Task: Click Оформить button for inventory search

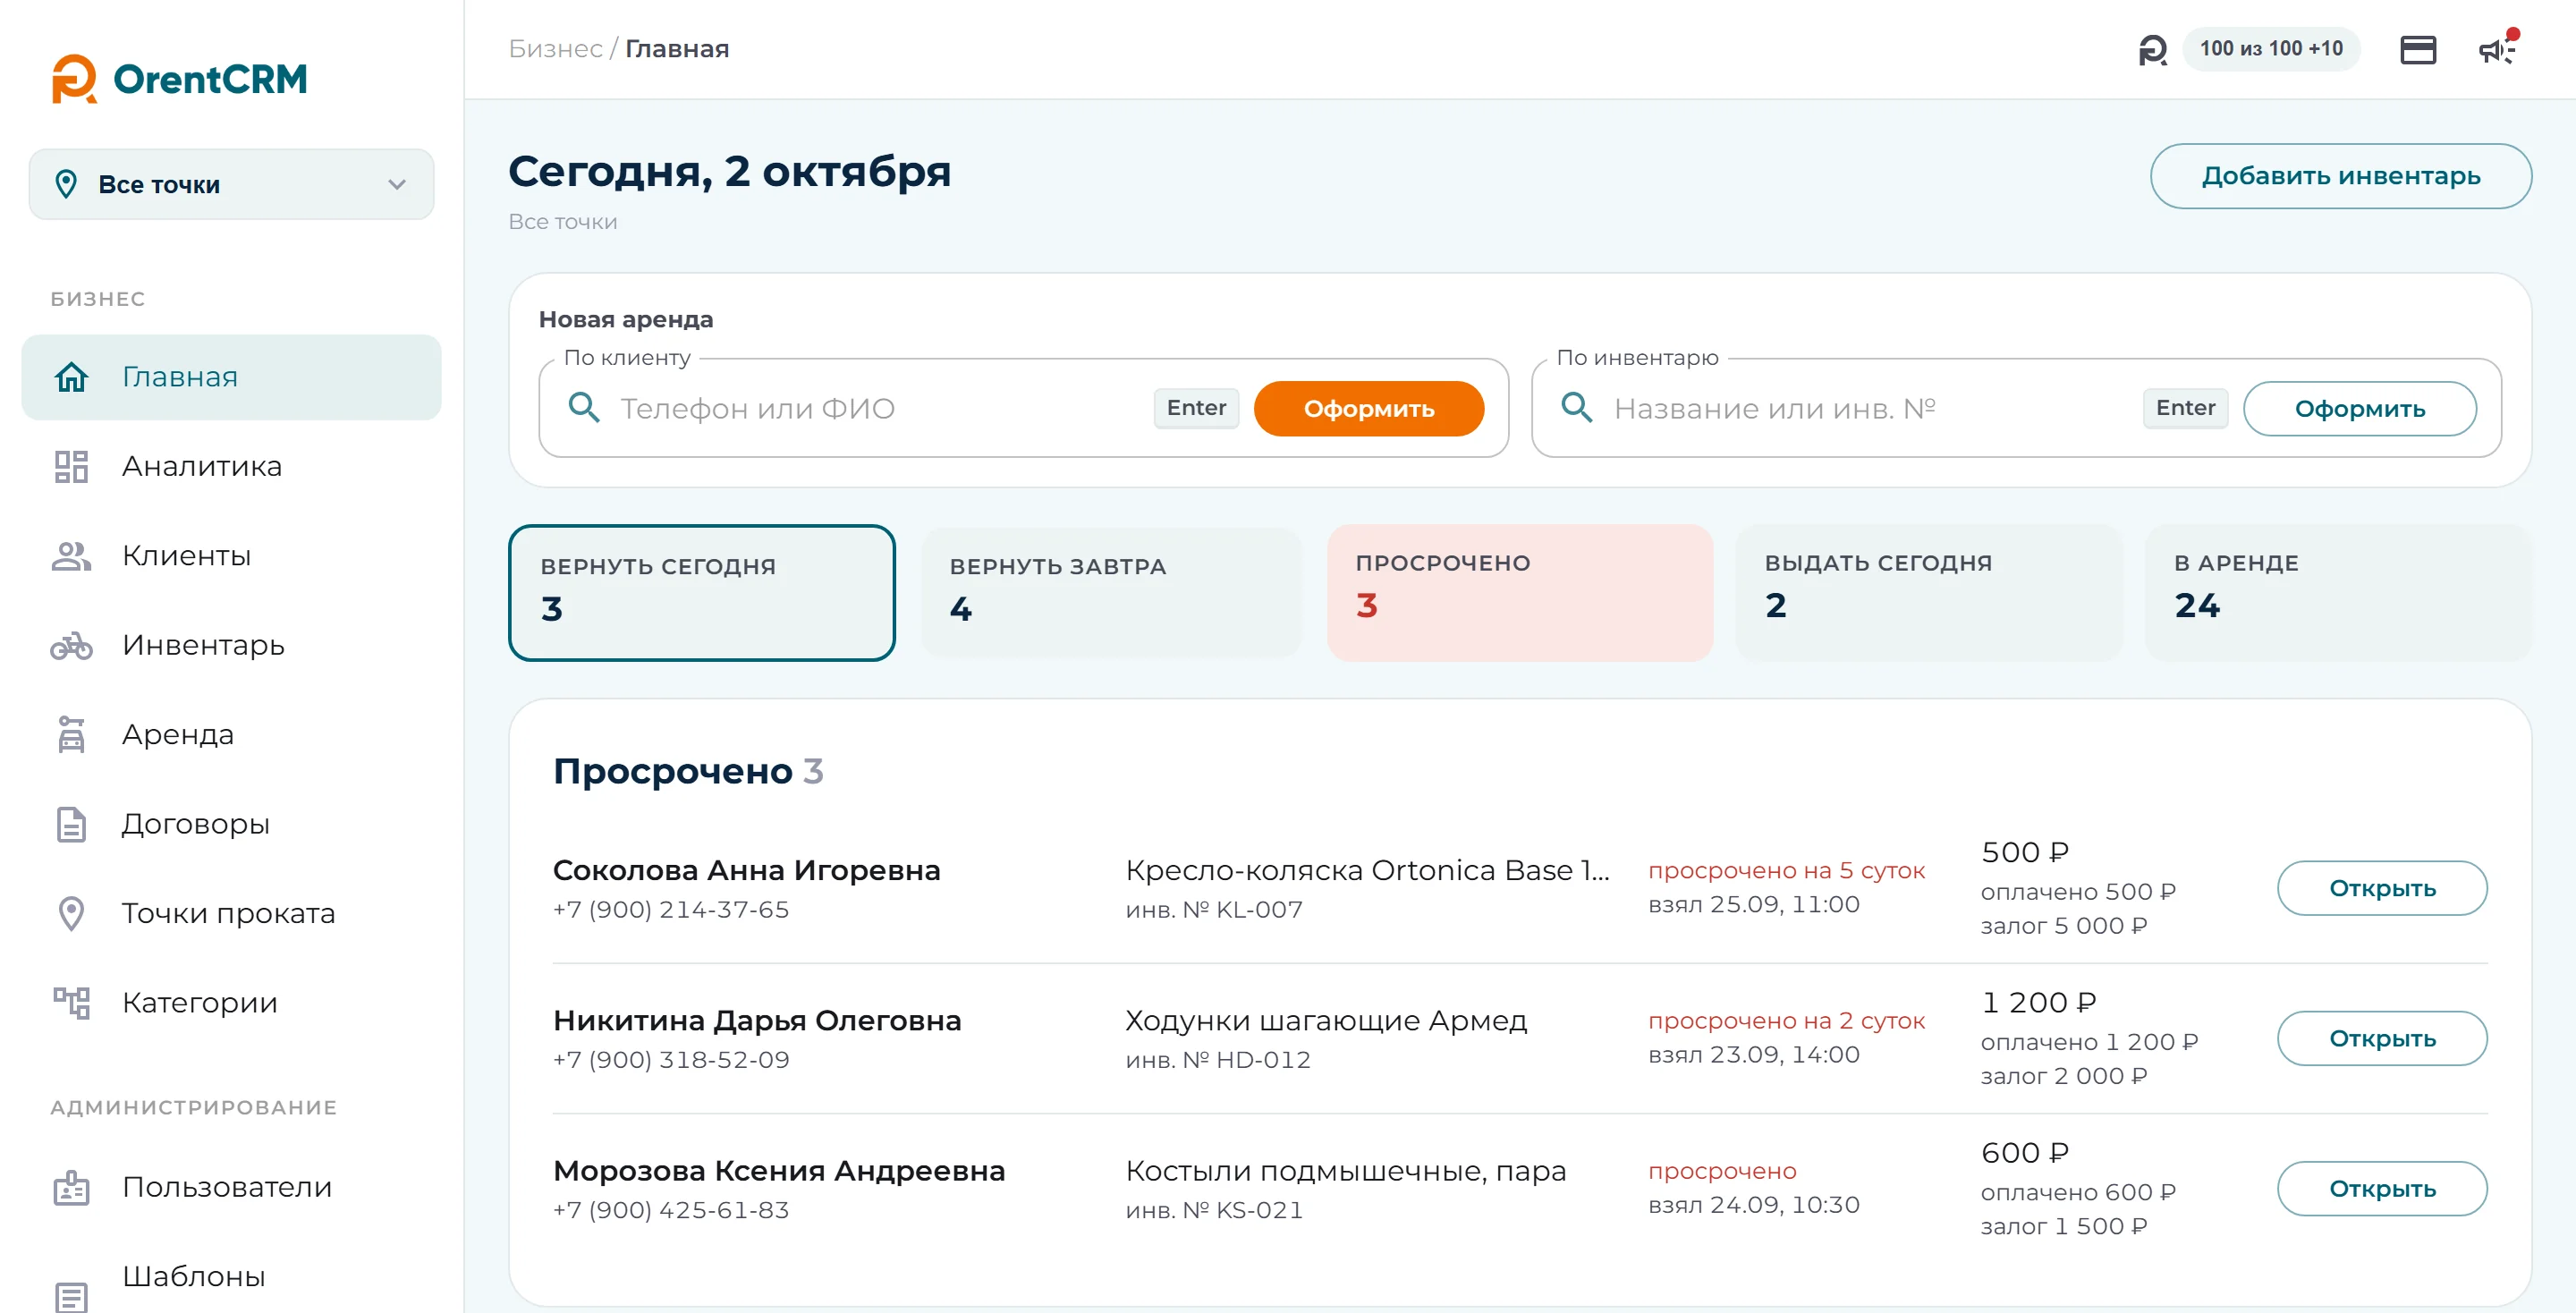Action: (x=2359, y=409)
